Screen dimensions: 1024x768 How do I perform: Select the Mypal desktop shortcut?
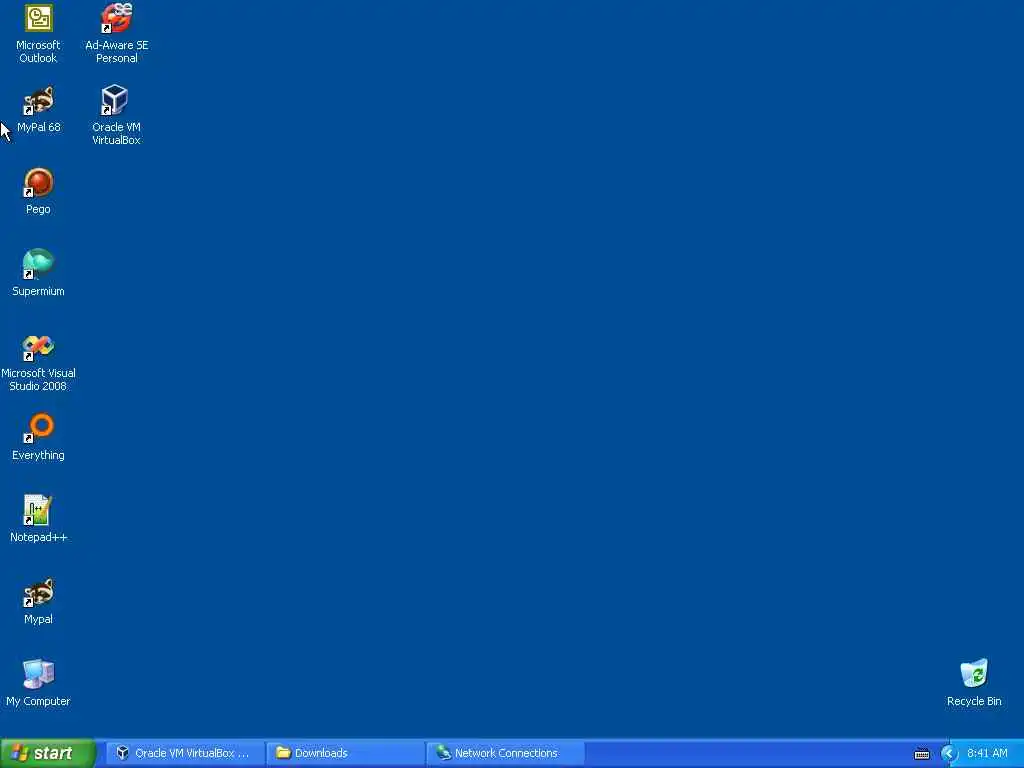click(x=38, y=601)
